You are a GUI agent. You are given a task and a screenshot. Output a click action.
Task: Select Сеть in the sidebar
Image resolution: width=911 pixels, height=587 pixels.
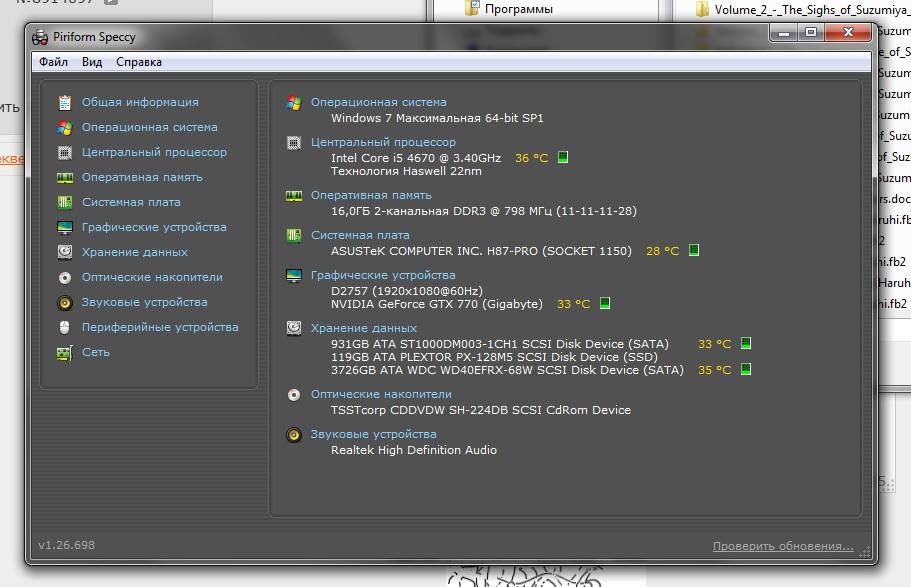tap(96, 352)
